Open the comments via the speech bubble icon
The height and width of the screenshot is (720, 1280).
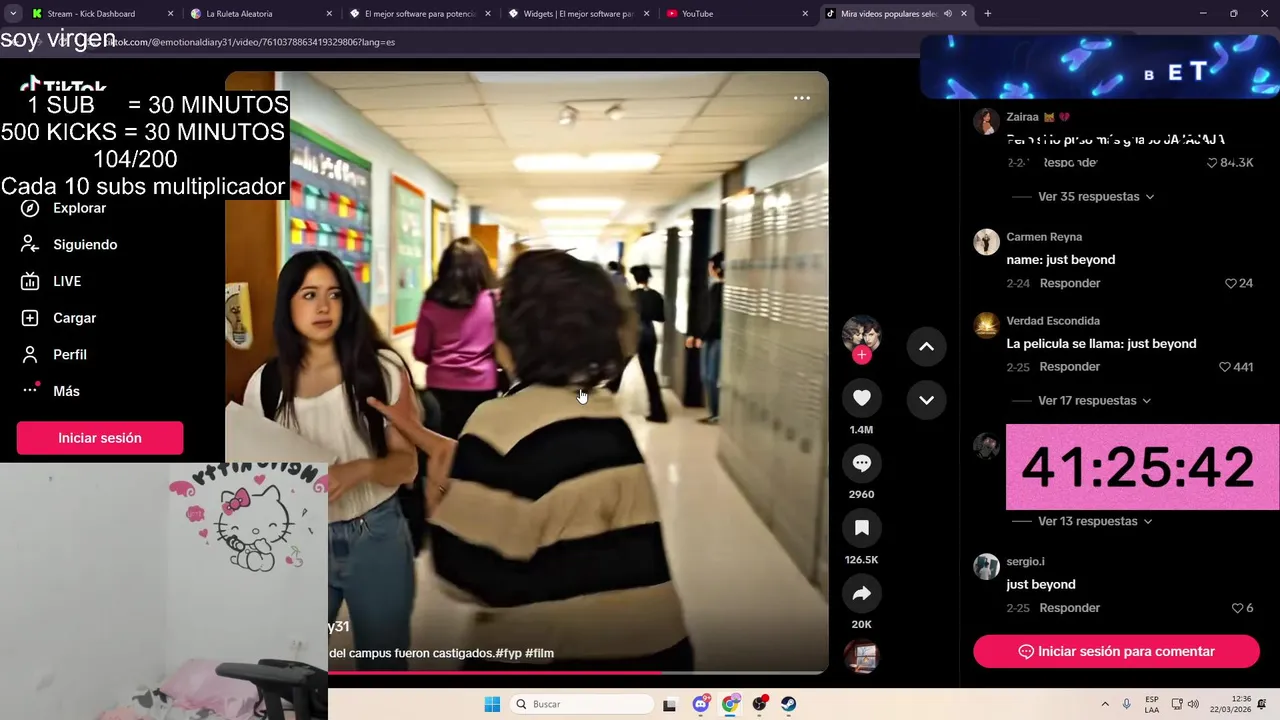click(861, 463)
